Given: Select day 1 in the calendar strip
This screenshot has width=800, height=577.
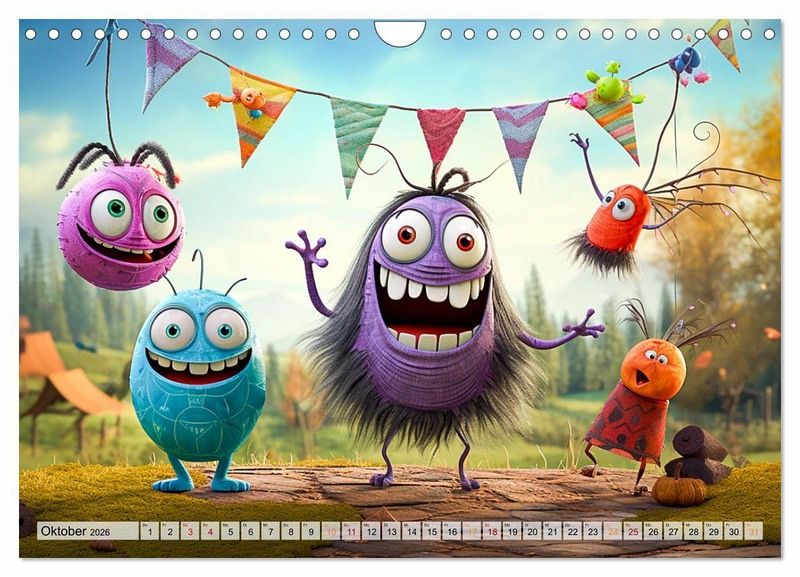Looking at the screenshot, I should tap(150, 531).
